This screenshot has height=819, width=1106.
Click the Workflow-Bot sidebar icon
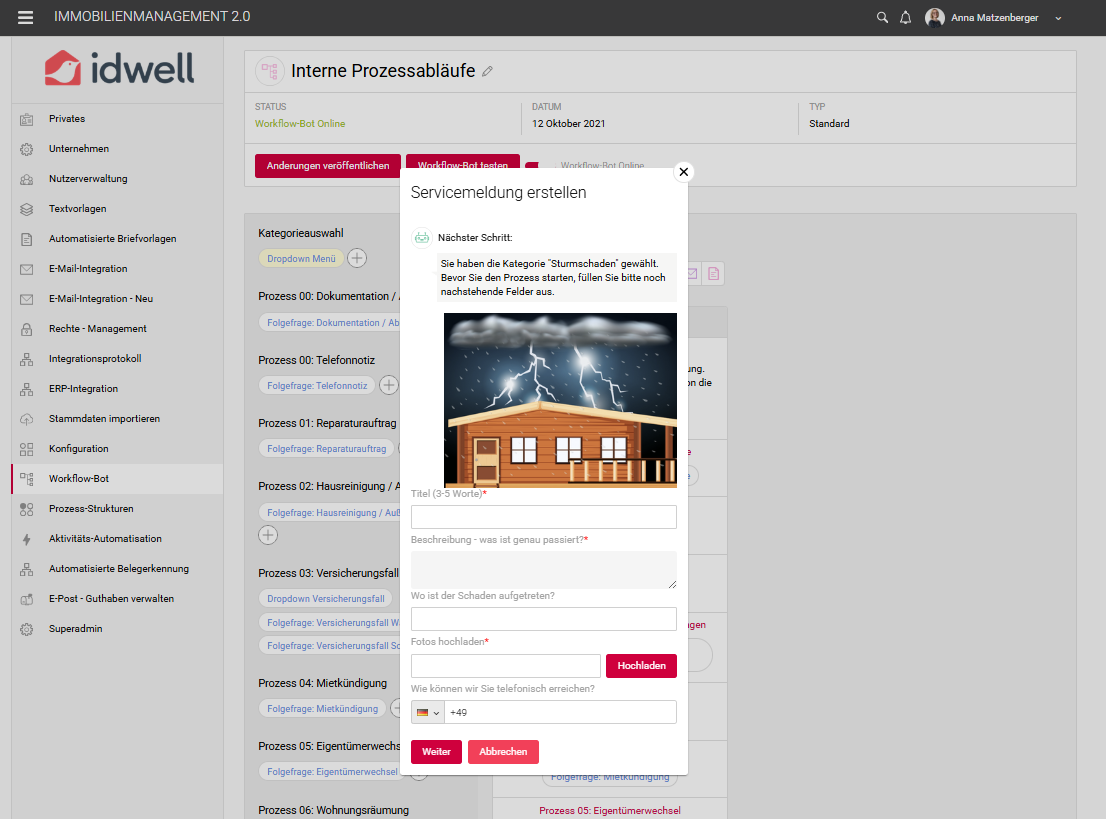[27, 479]
